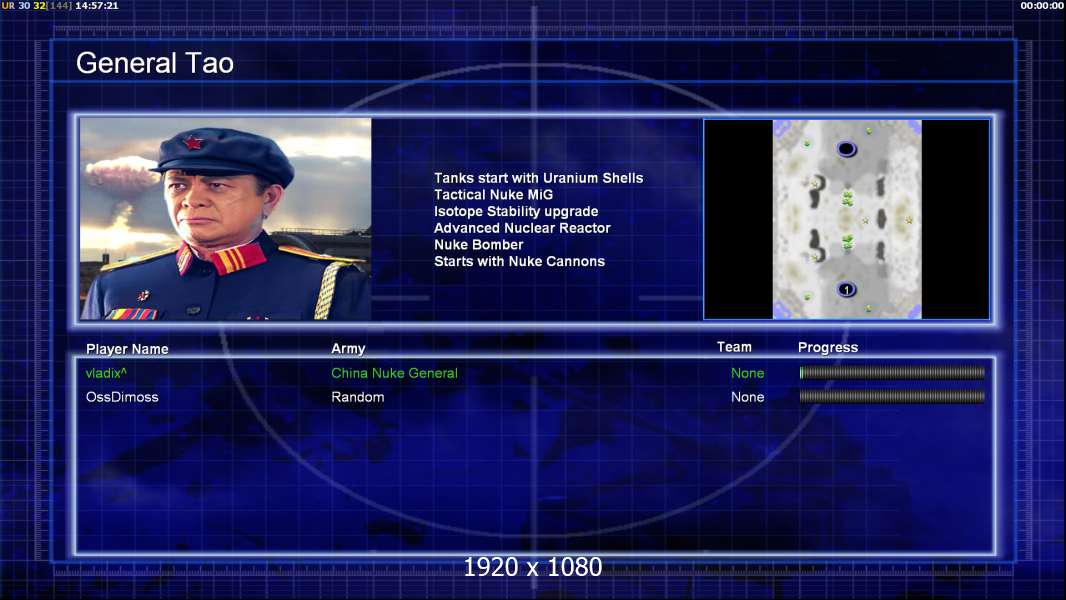Screen dimensions: 1066x600
Task: Click 'Tactical Nuke MiG' text
Action: pyautogui.click(x=494, y=194)
